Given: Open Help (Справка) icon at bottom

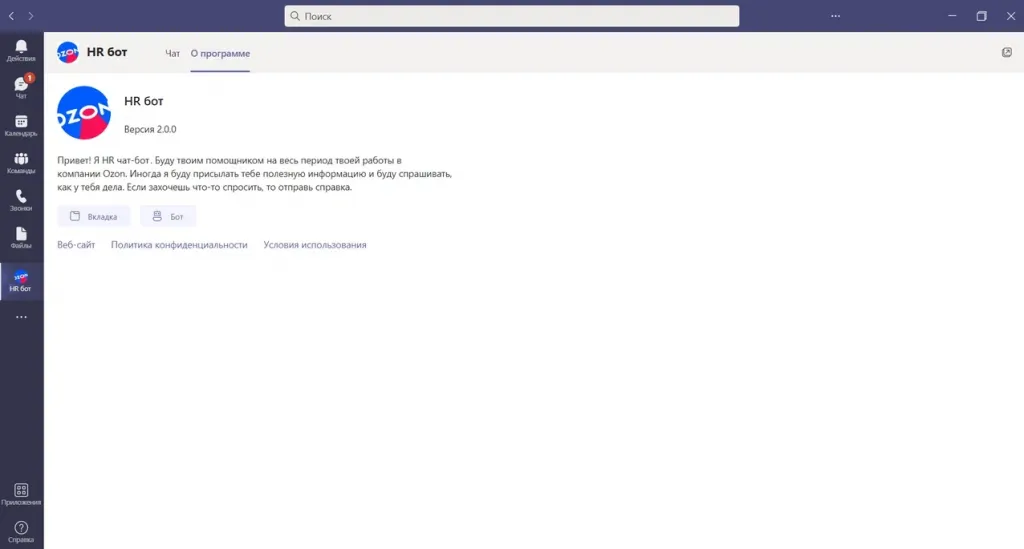Looking at the screenshot, I should [21, 531].
